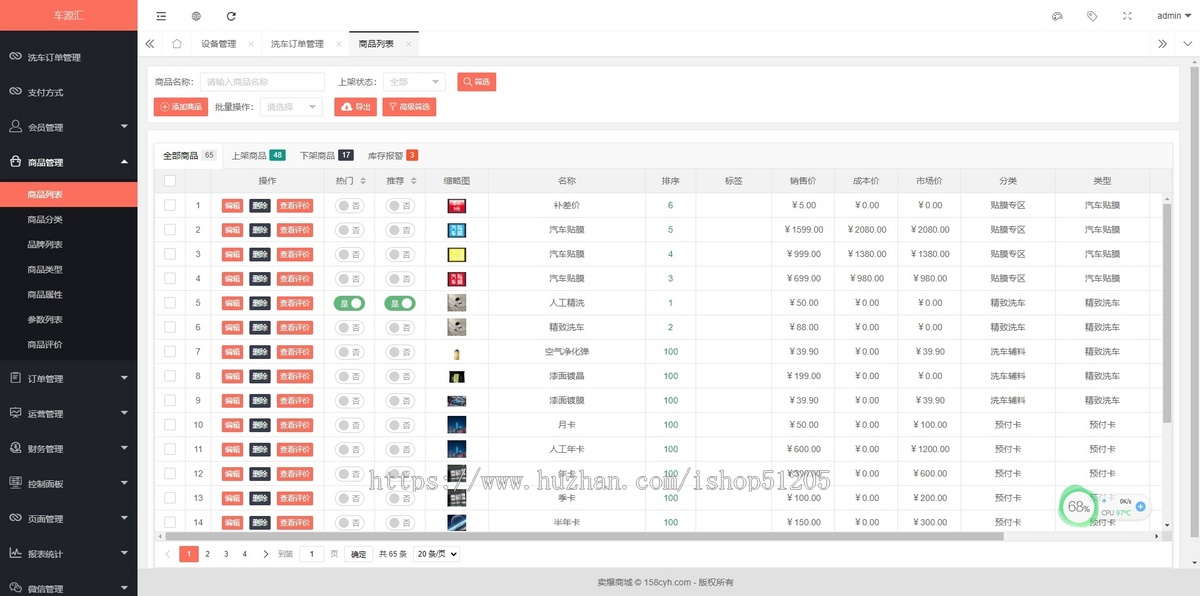1200x596 pixels.
Task: Click the 筛选 search button
Action: pos(476,82)
